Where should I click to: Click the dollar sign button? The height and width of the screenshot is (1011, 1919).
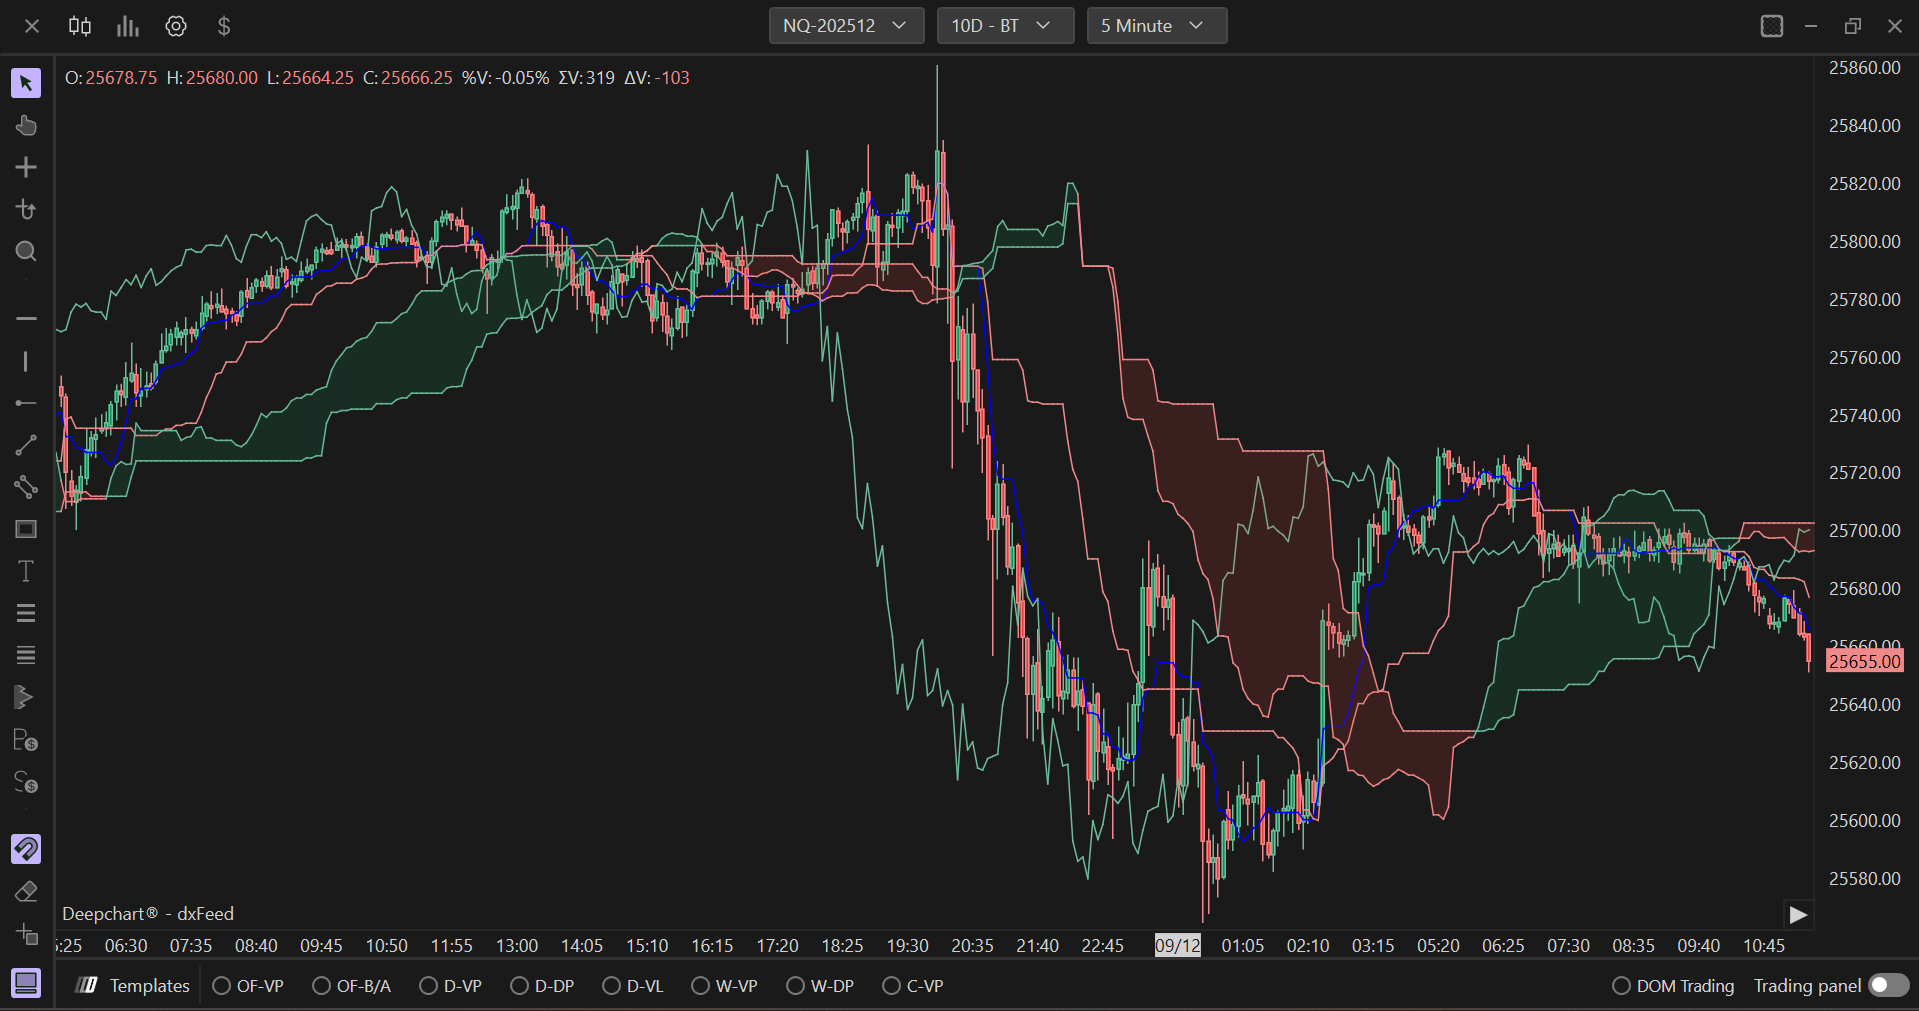pyautogui.click(x=224, y=26)
